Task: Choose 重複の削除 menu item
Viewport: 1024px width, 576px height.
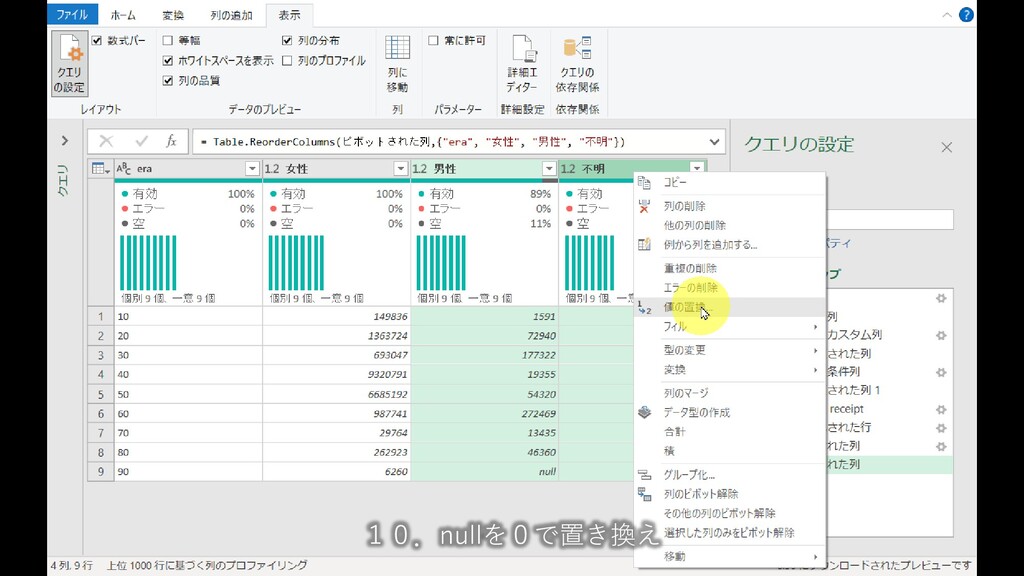Action: pyautogui.click(x=730, y=268)
